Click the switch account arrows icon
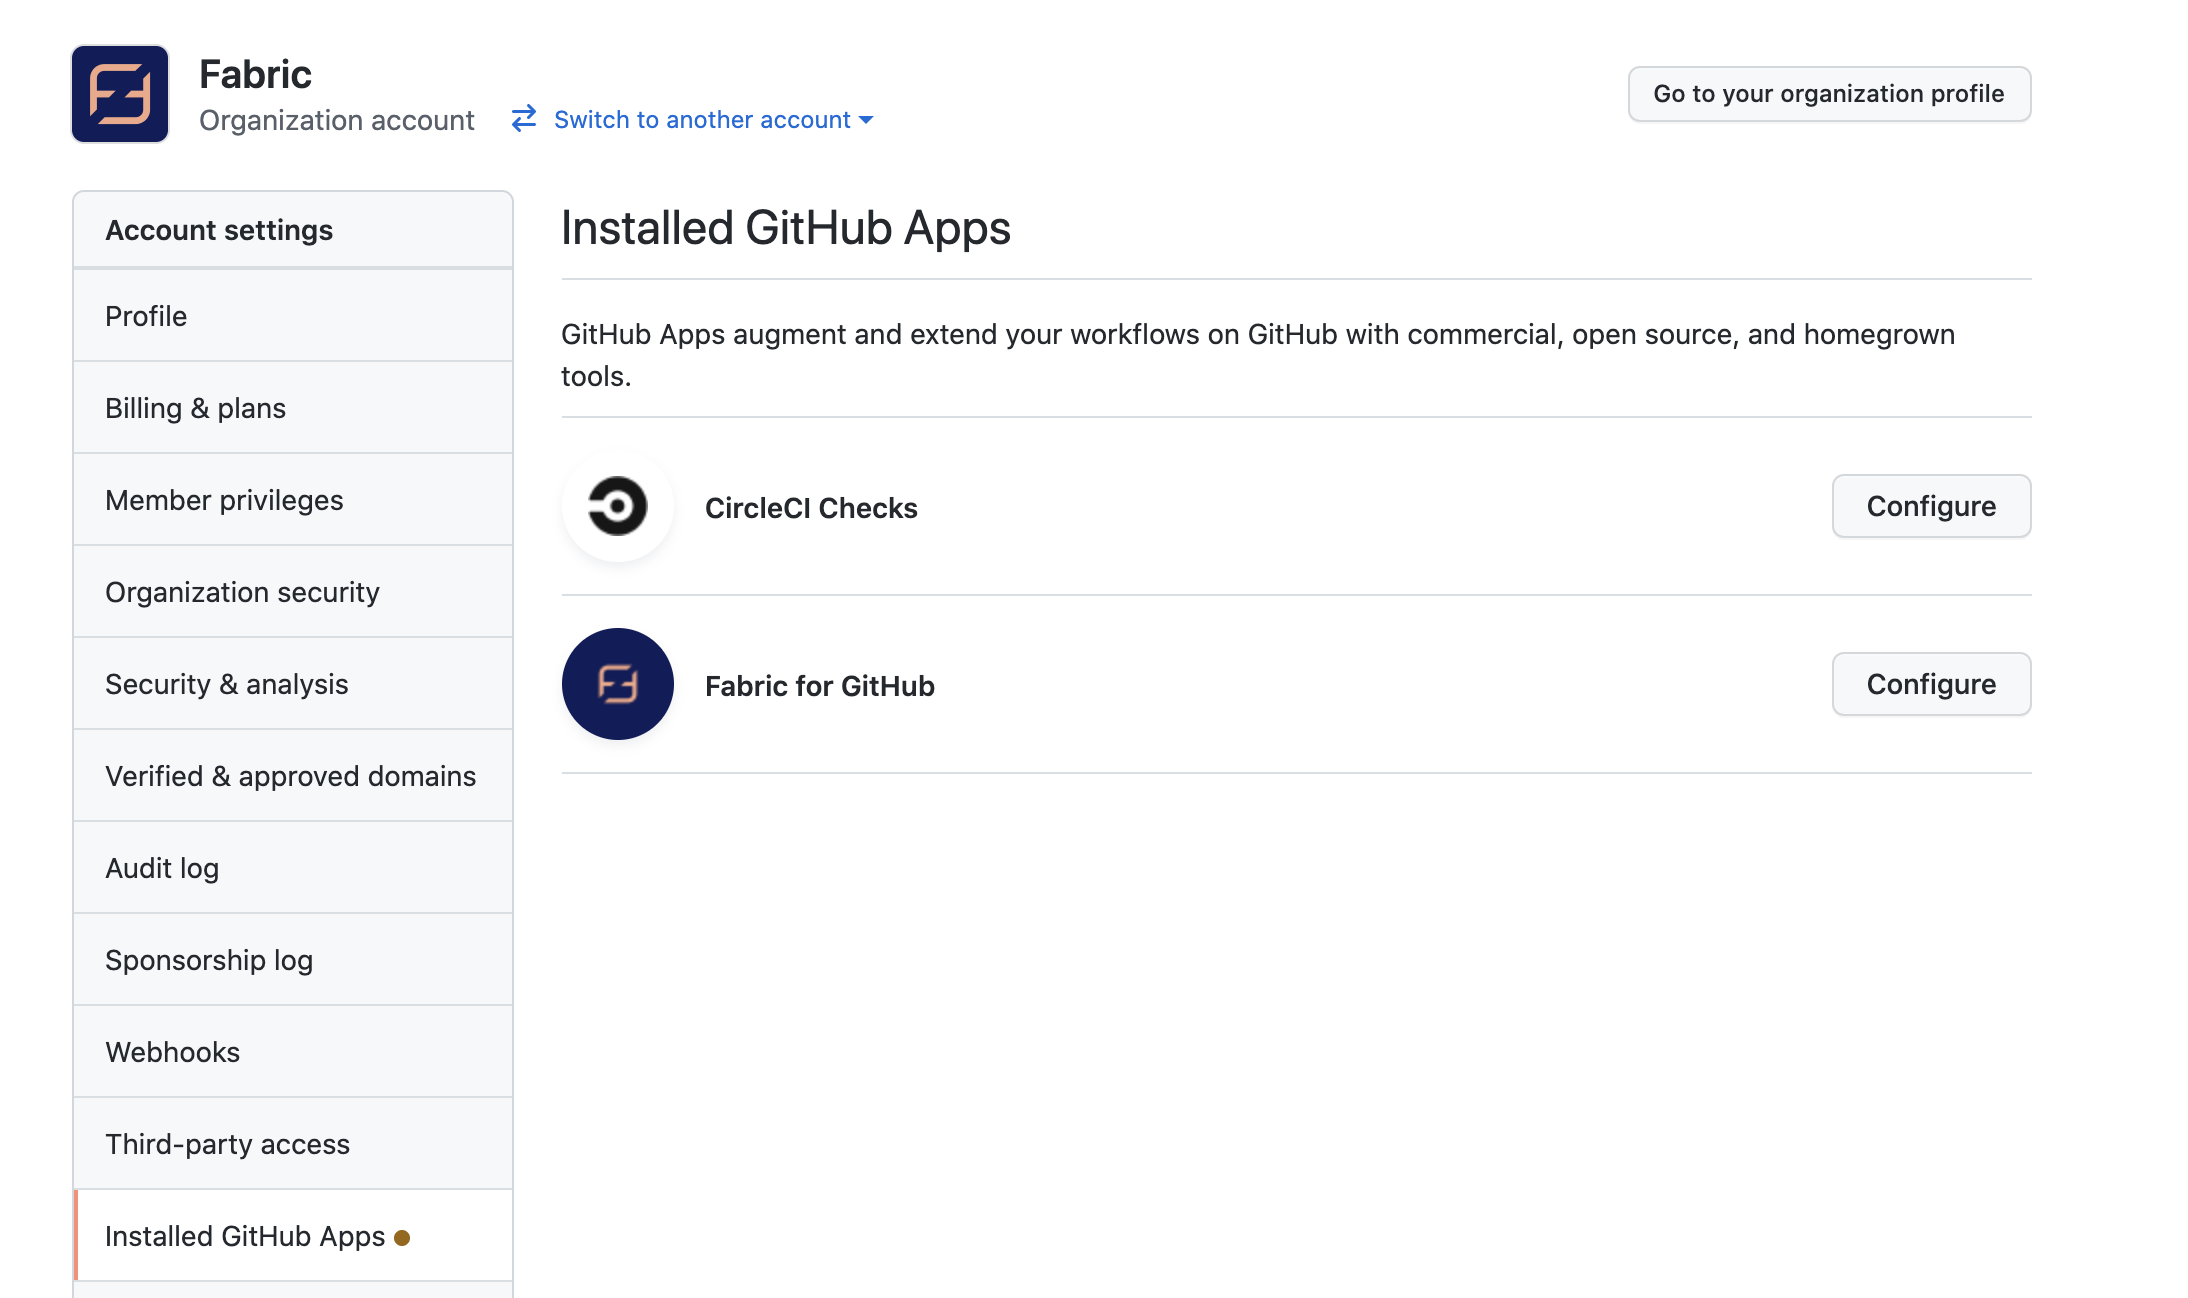 pos(524,119)
